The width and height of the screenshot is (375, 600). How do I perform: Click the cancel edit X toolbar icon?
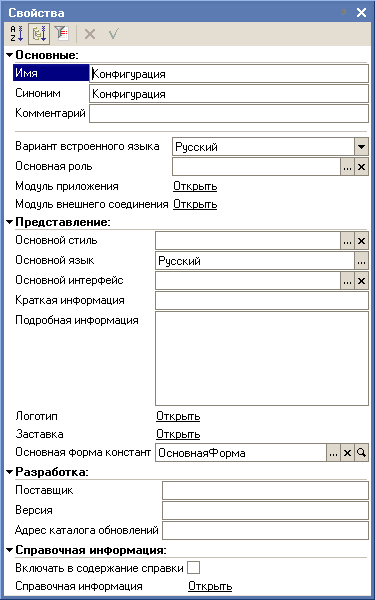point(90,34)
